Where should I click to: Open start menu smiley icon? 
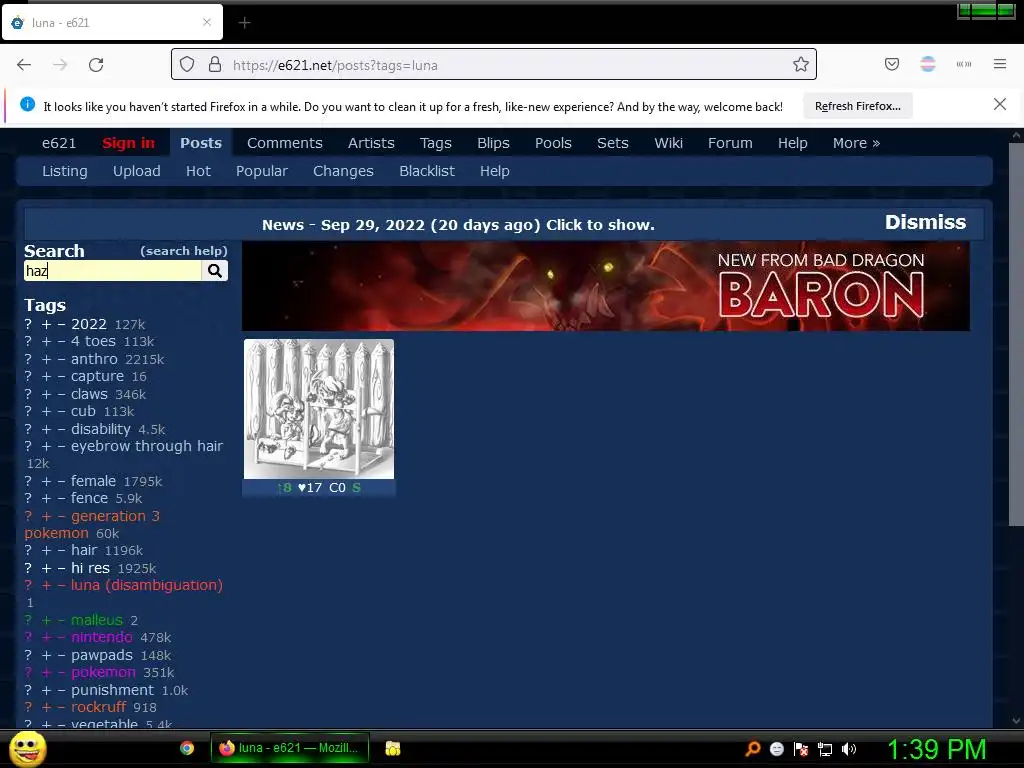(x=28, y=748)
